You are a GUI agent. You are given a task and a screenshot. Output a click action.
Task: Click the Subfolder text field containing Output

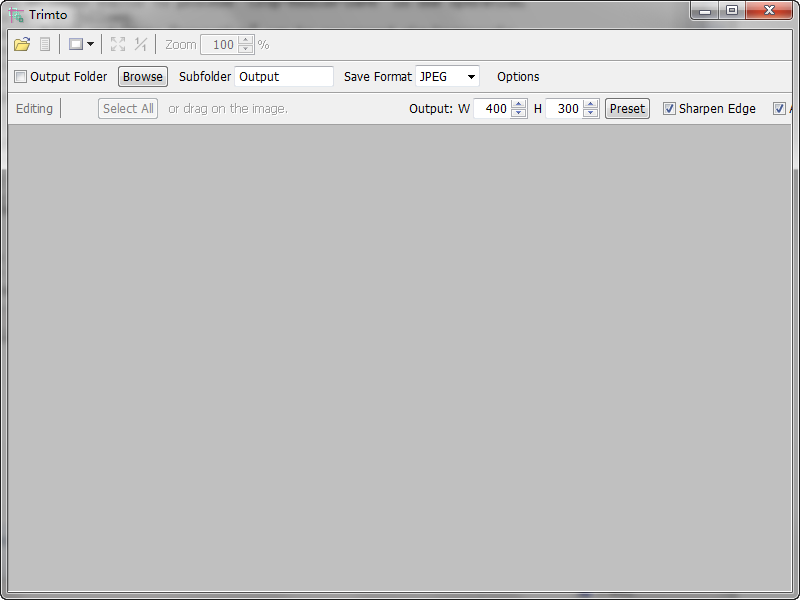(284, 77)
